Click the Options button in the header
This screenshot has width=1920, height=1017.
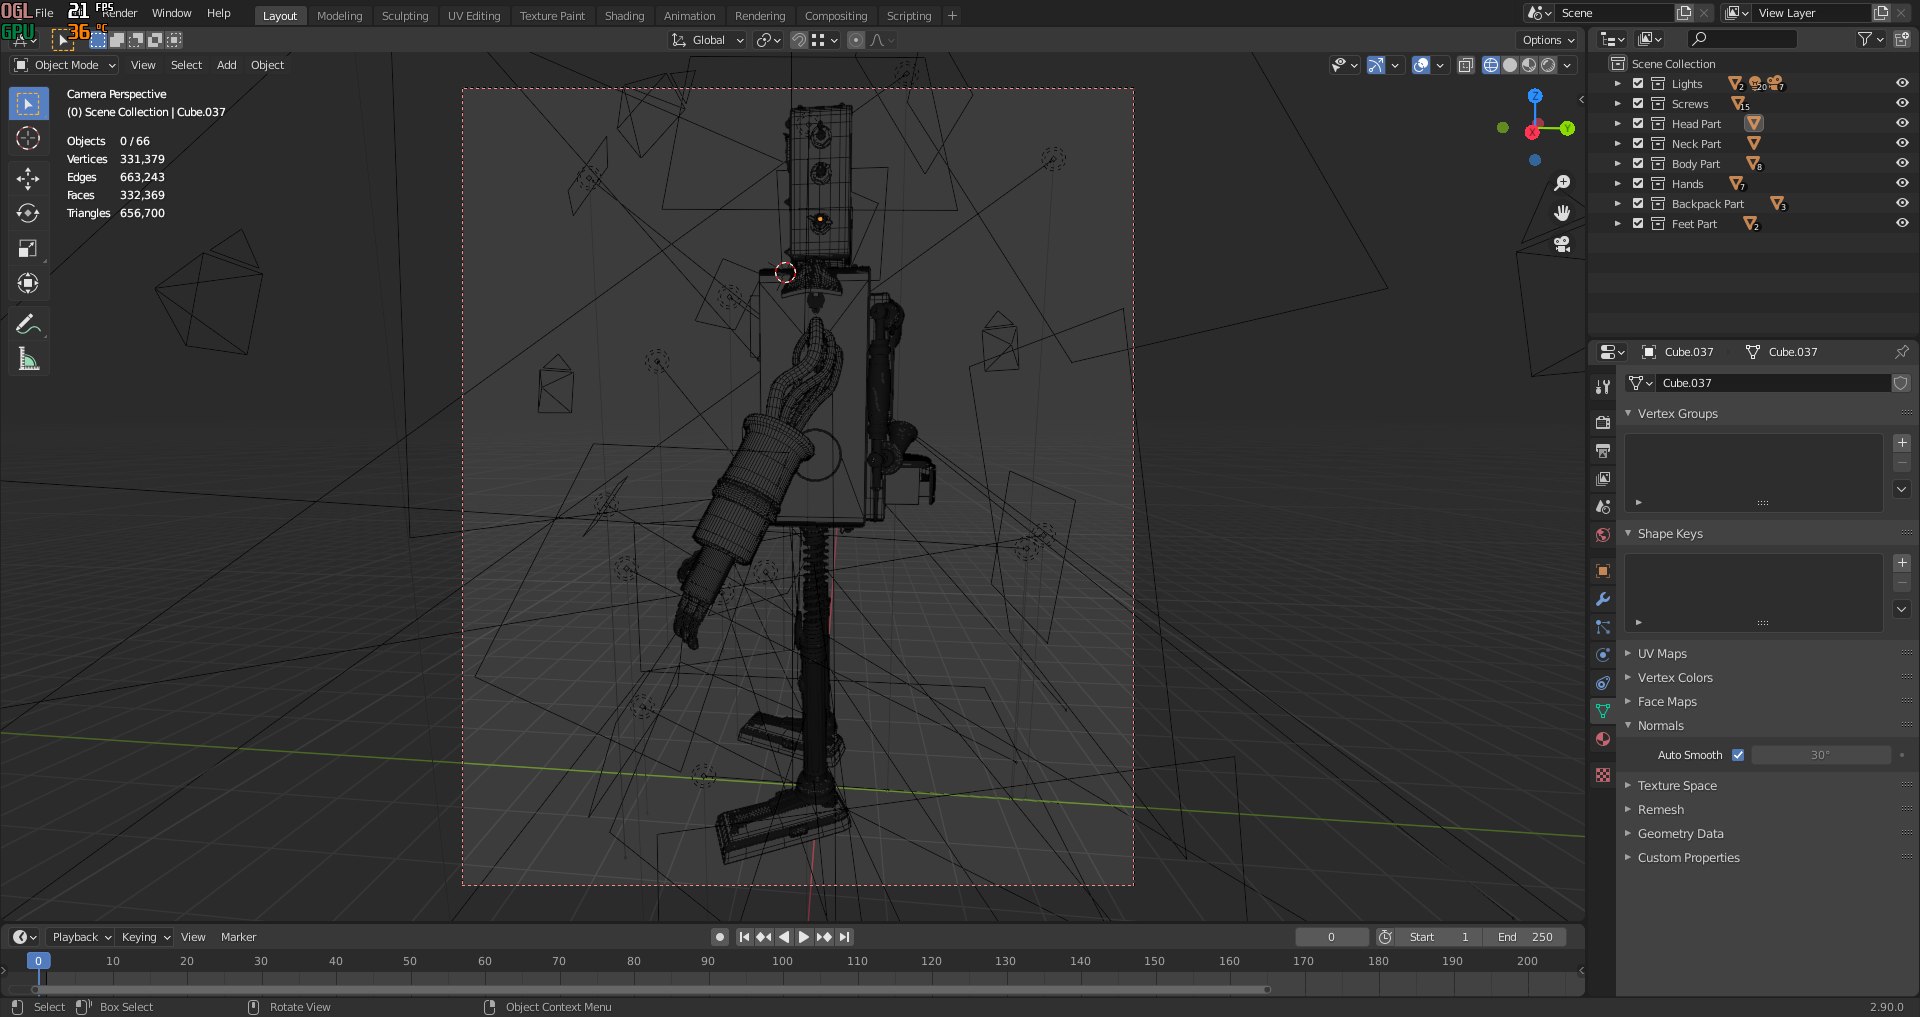pos(1548,40)
